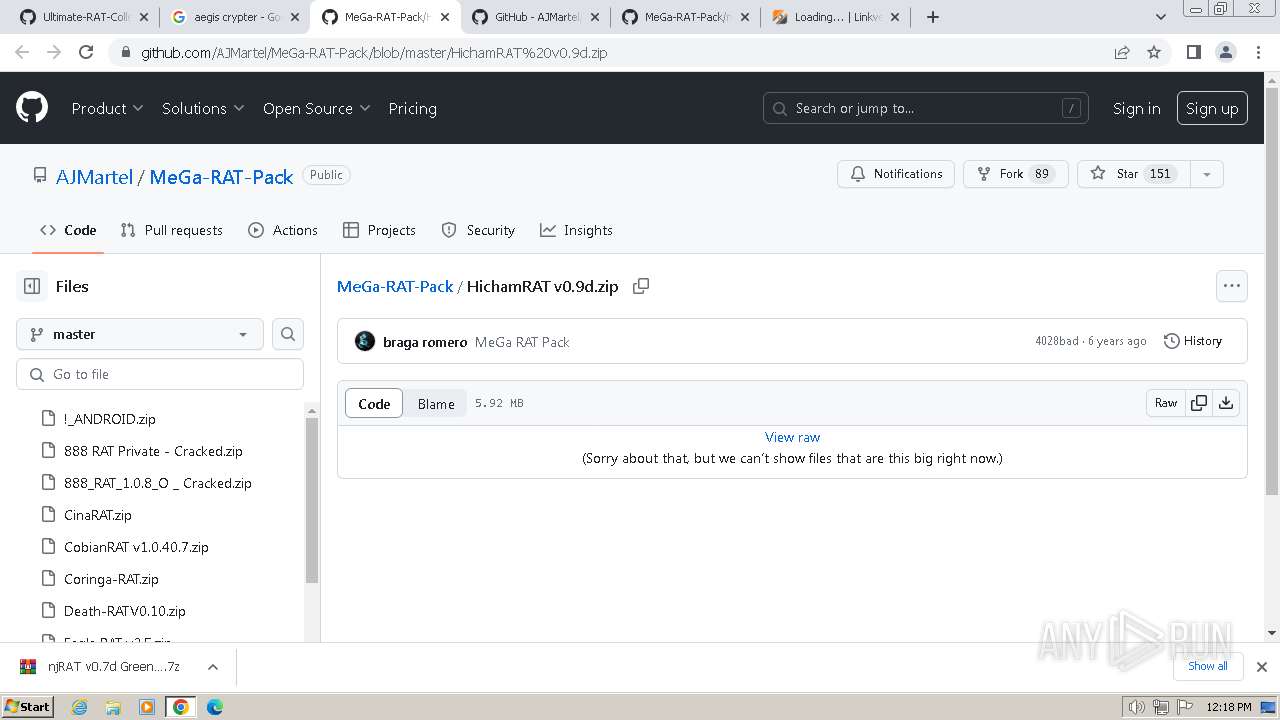
Task: Click the Raw button
Action: point(1166,403)
